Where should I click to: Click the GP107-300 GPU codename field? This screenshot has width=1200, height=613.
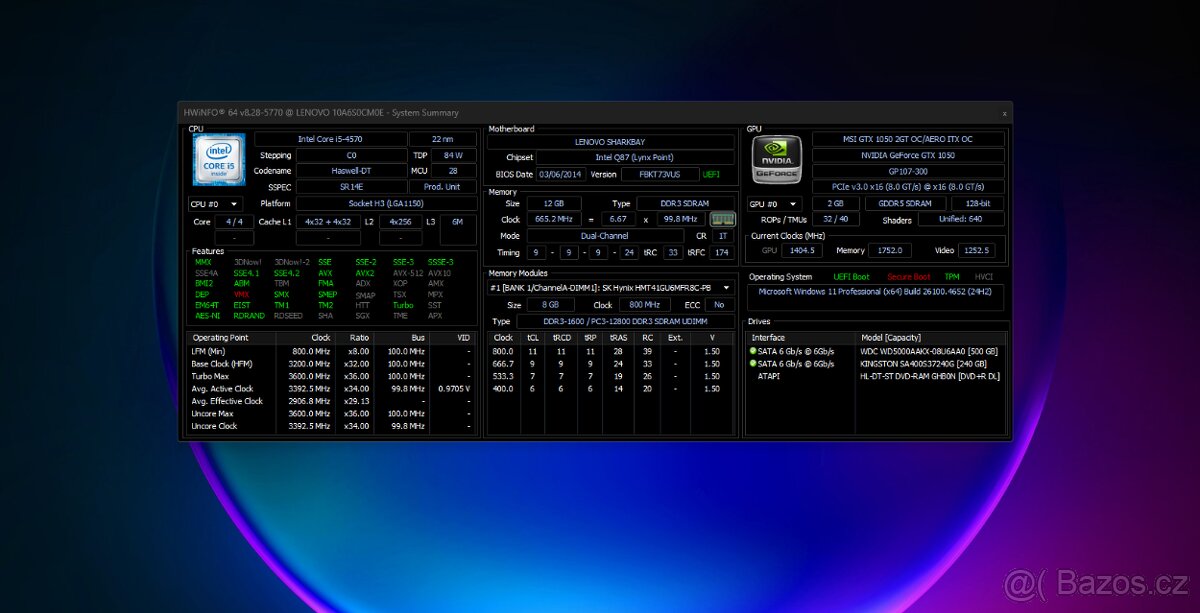908,171
